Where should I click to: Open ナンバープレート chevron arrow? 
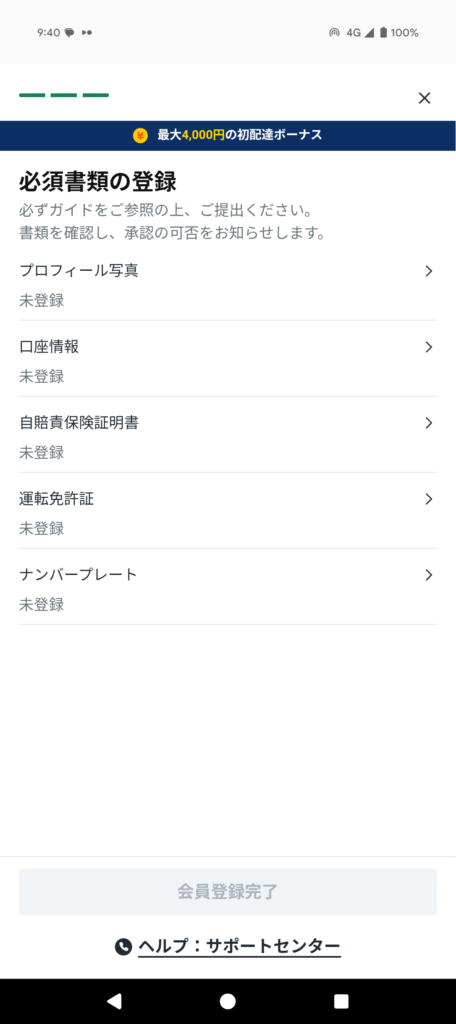429,575
